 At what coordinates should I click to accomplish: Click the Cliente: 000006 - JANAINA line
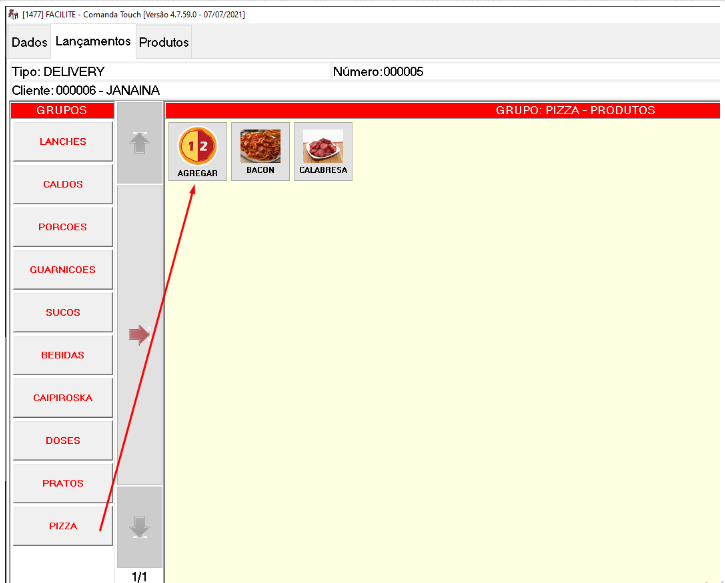365,90
